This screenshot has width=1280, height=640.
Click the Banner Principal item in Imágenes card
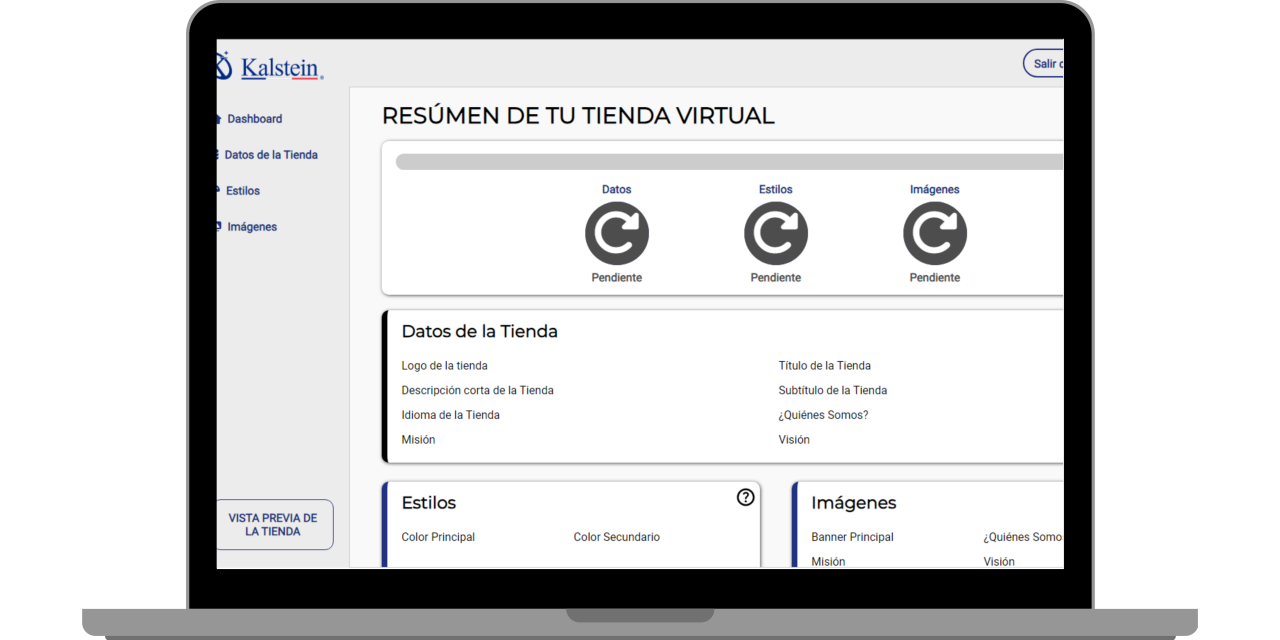pos(852,537)
